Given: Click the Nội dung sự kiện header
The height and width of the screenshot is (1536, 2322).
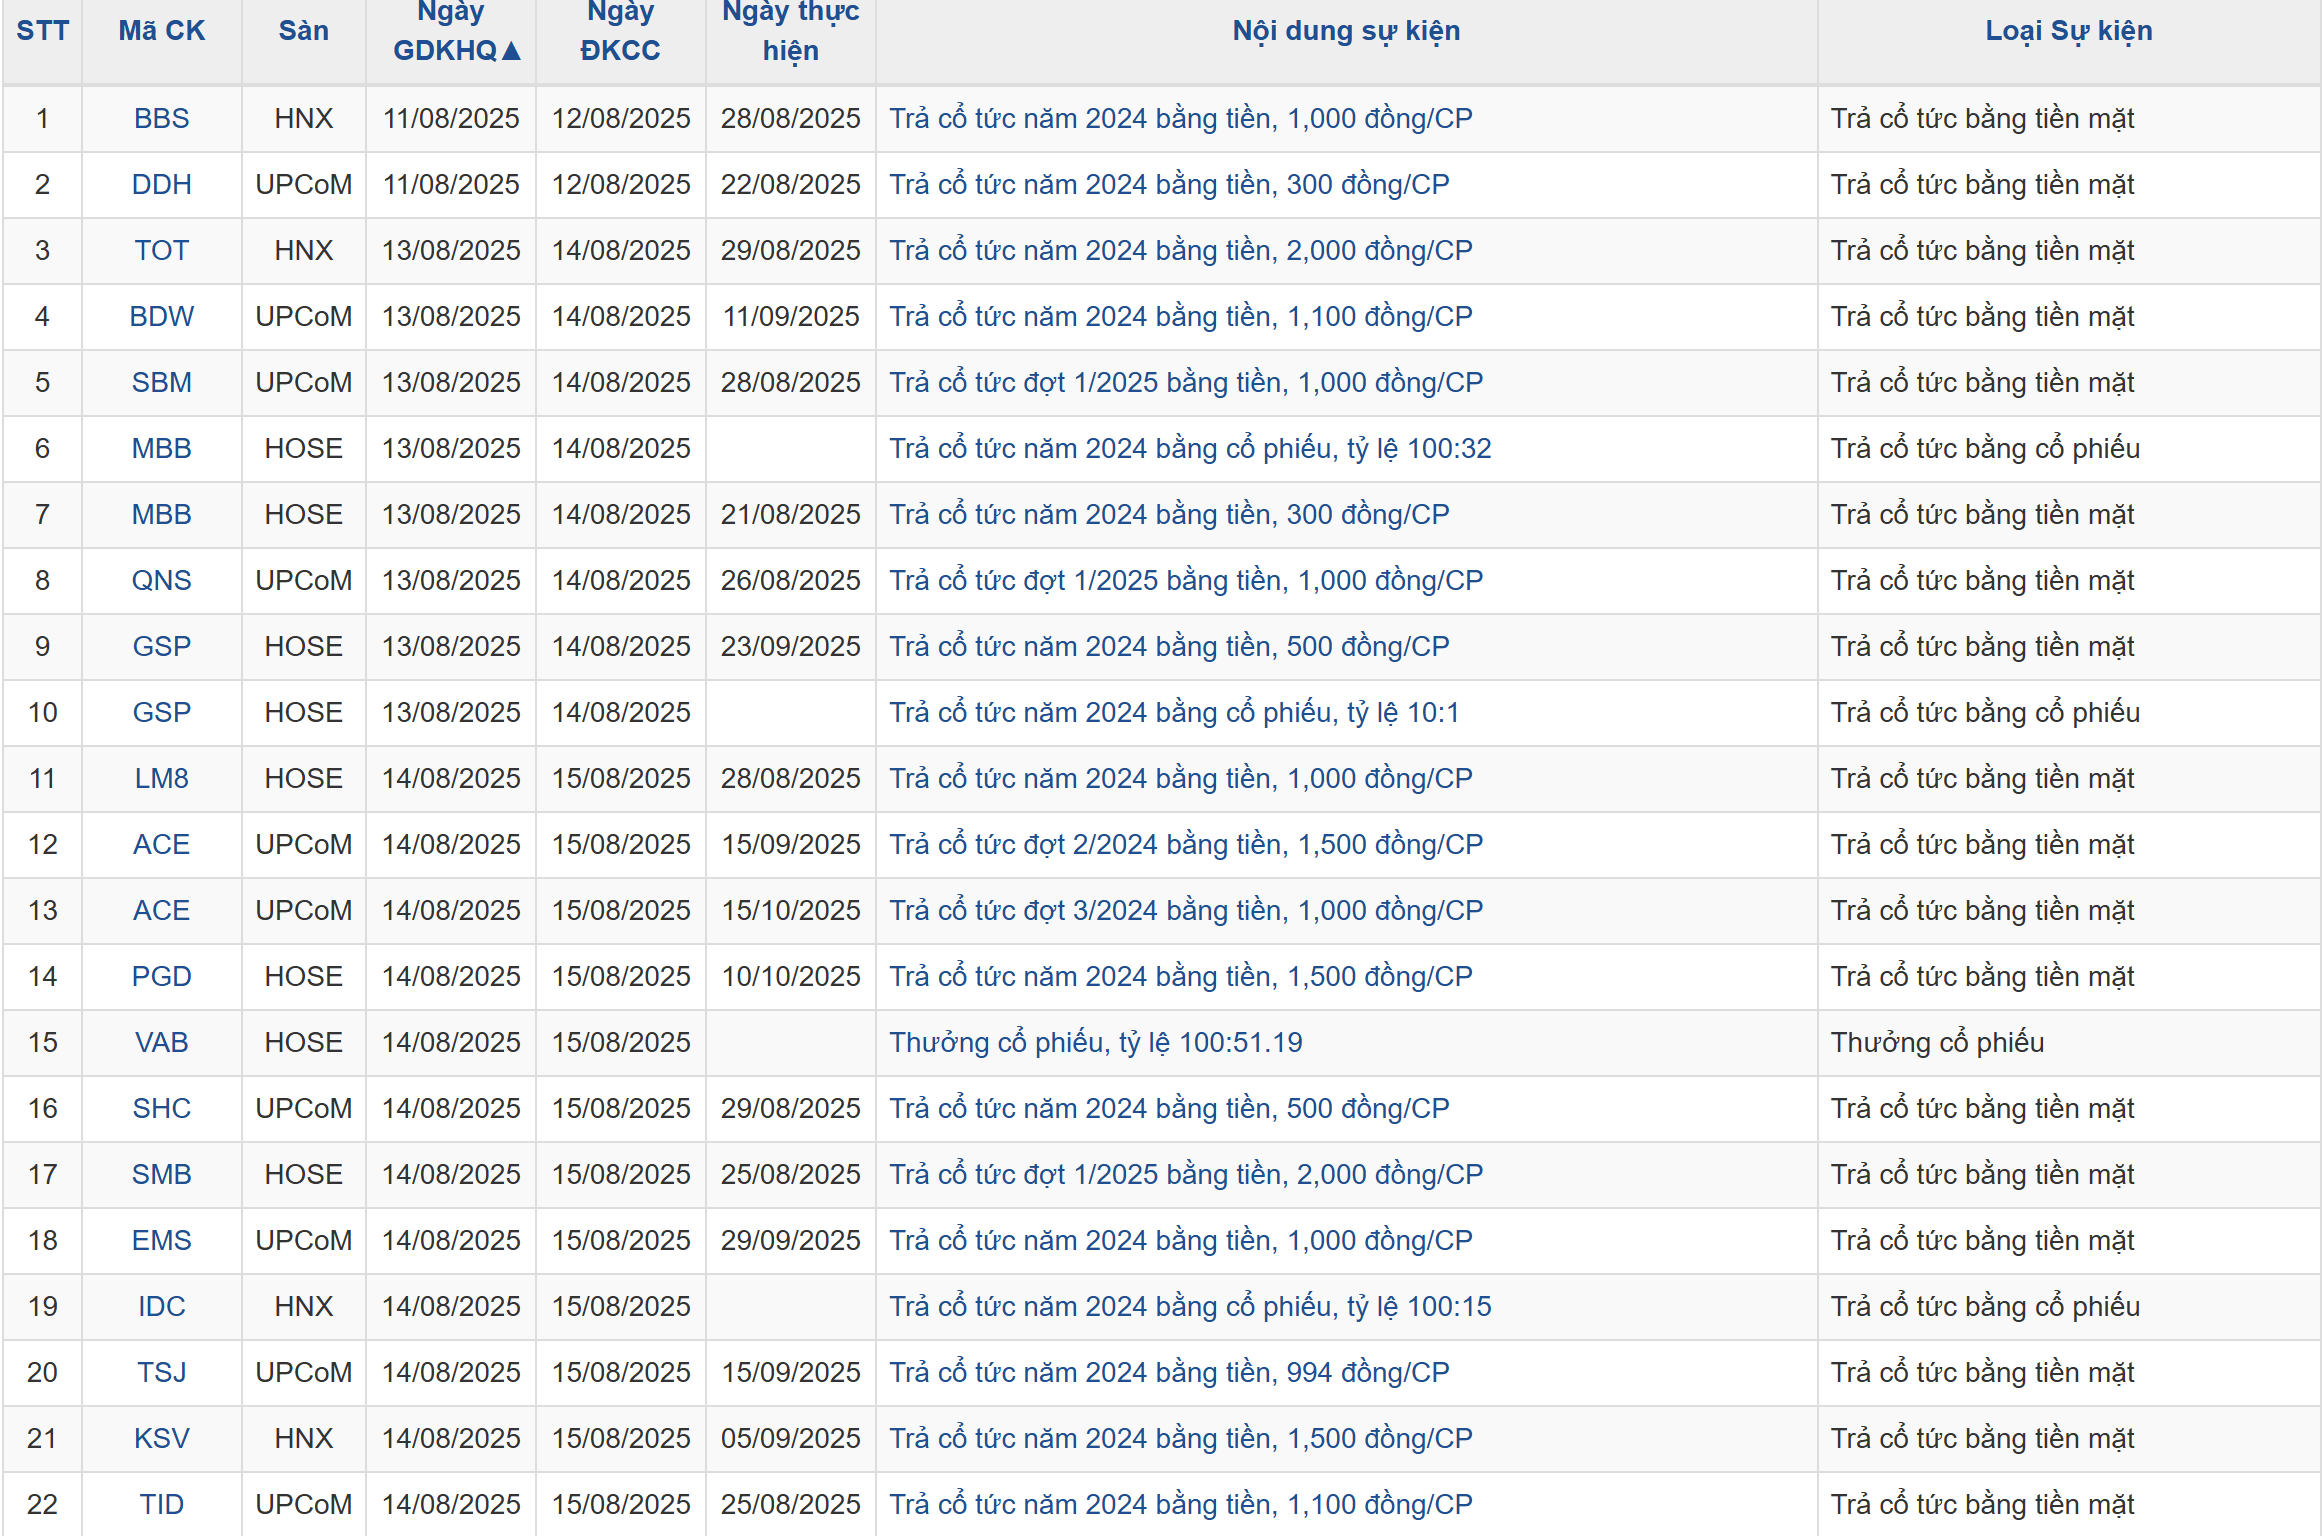Looking at the screenshot, I should (1346, 31).
